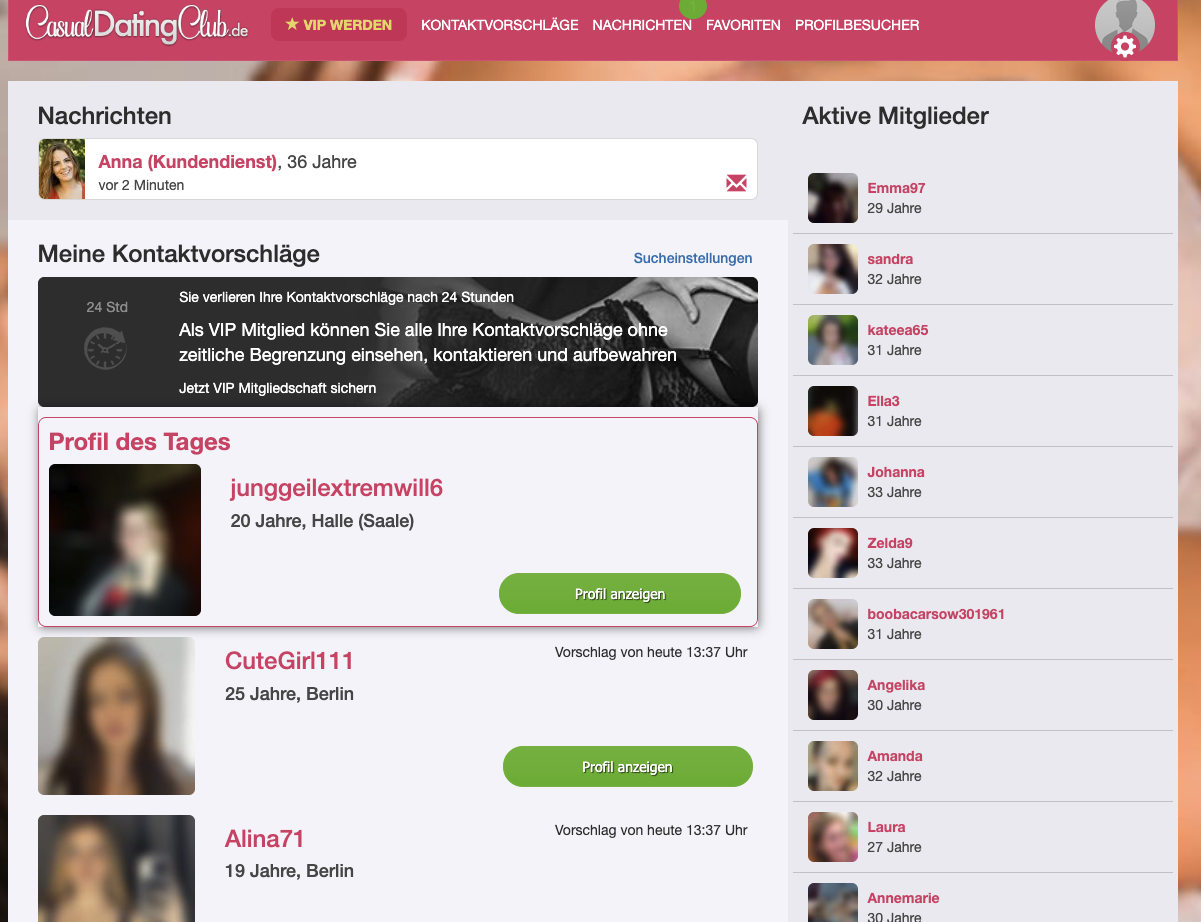Open the FAVORITEN menu item

[743, 25]
